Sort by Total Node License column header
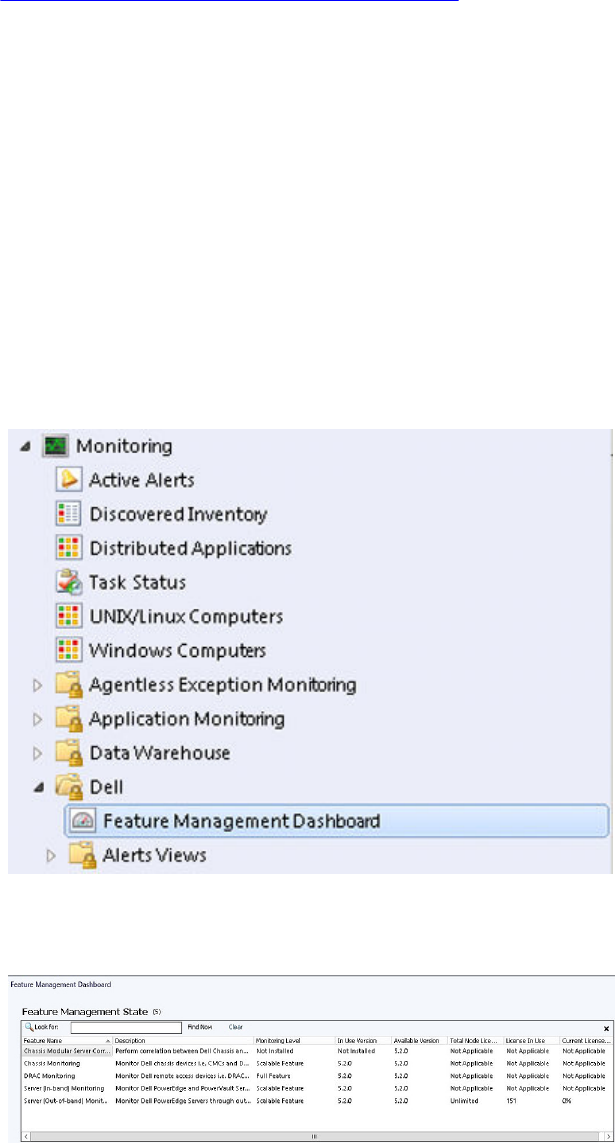 [476, 1040]
